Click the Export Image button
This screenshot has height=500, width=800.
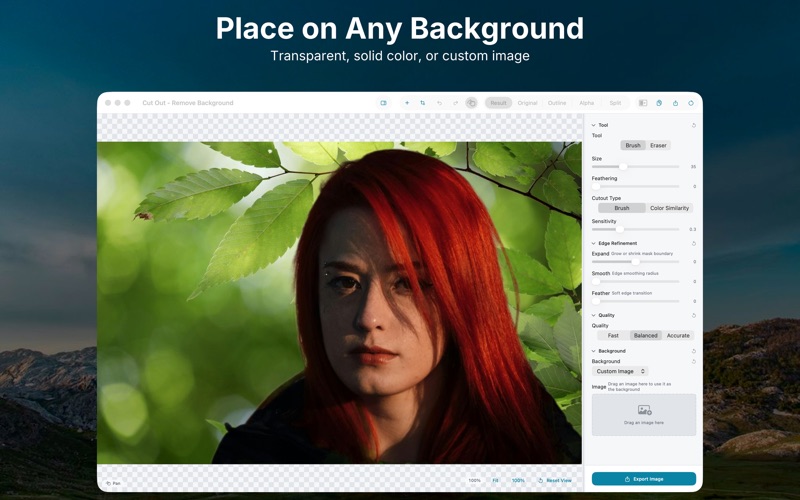pos(644,479)
